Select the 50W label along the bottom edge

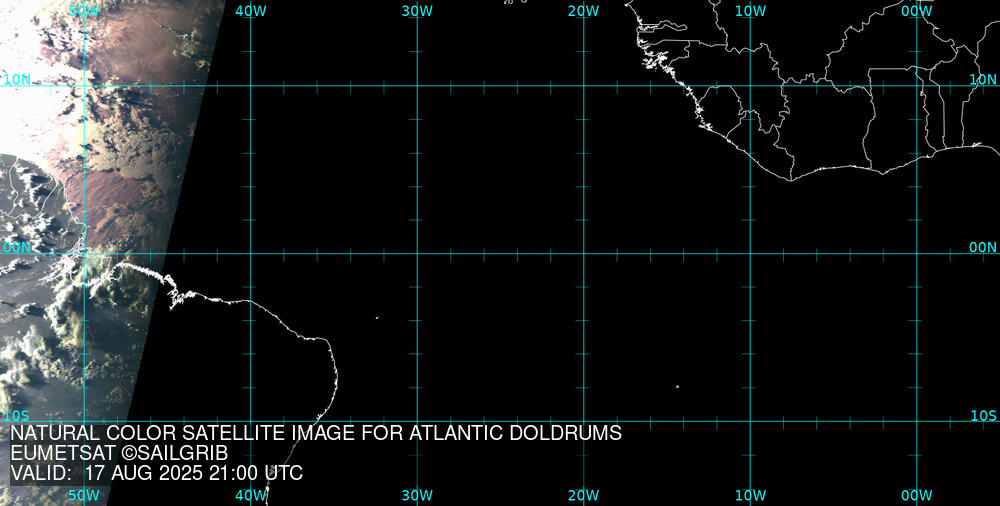84,495
